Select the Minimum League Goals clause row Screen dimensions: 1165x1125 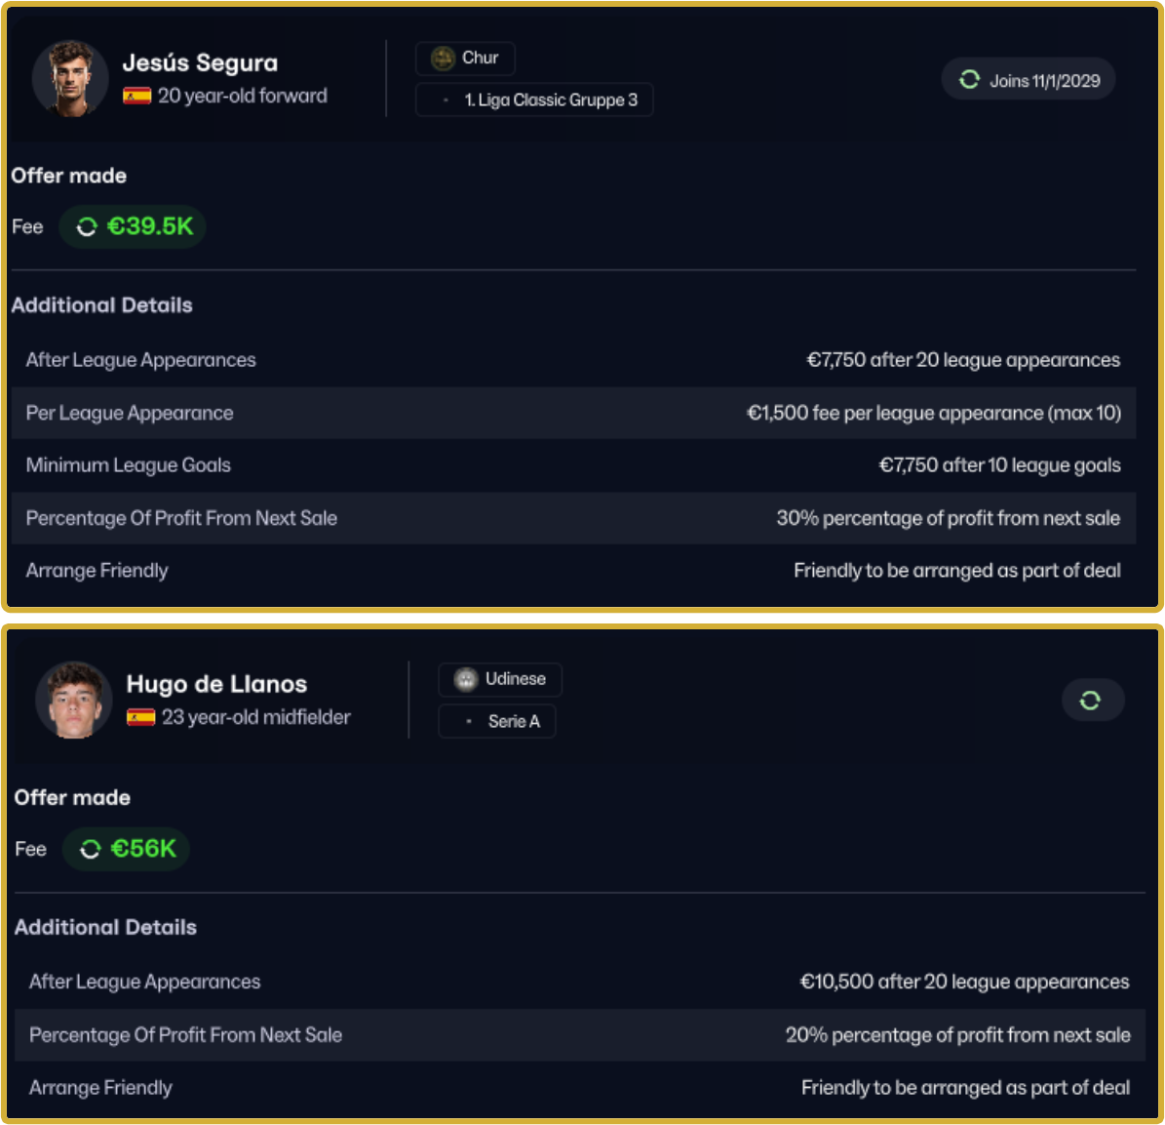pos(573,465)
